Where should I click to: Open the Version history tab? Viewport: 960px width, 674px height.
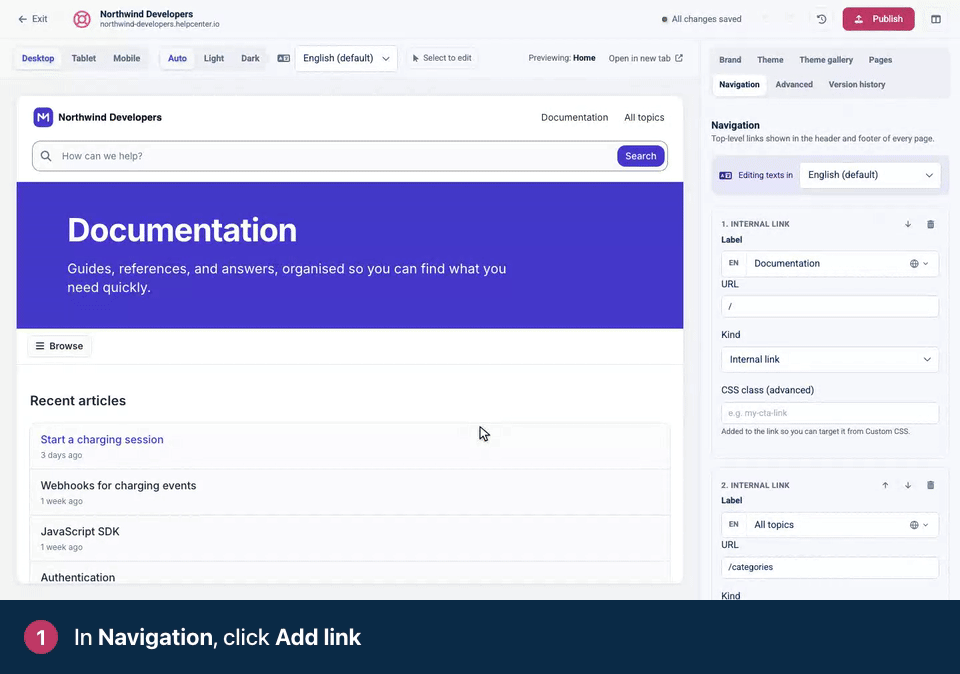[x=857, y=84]
